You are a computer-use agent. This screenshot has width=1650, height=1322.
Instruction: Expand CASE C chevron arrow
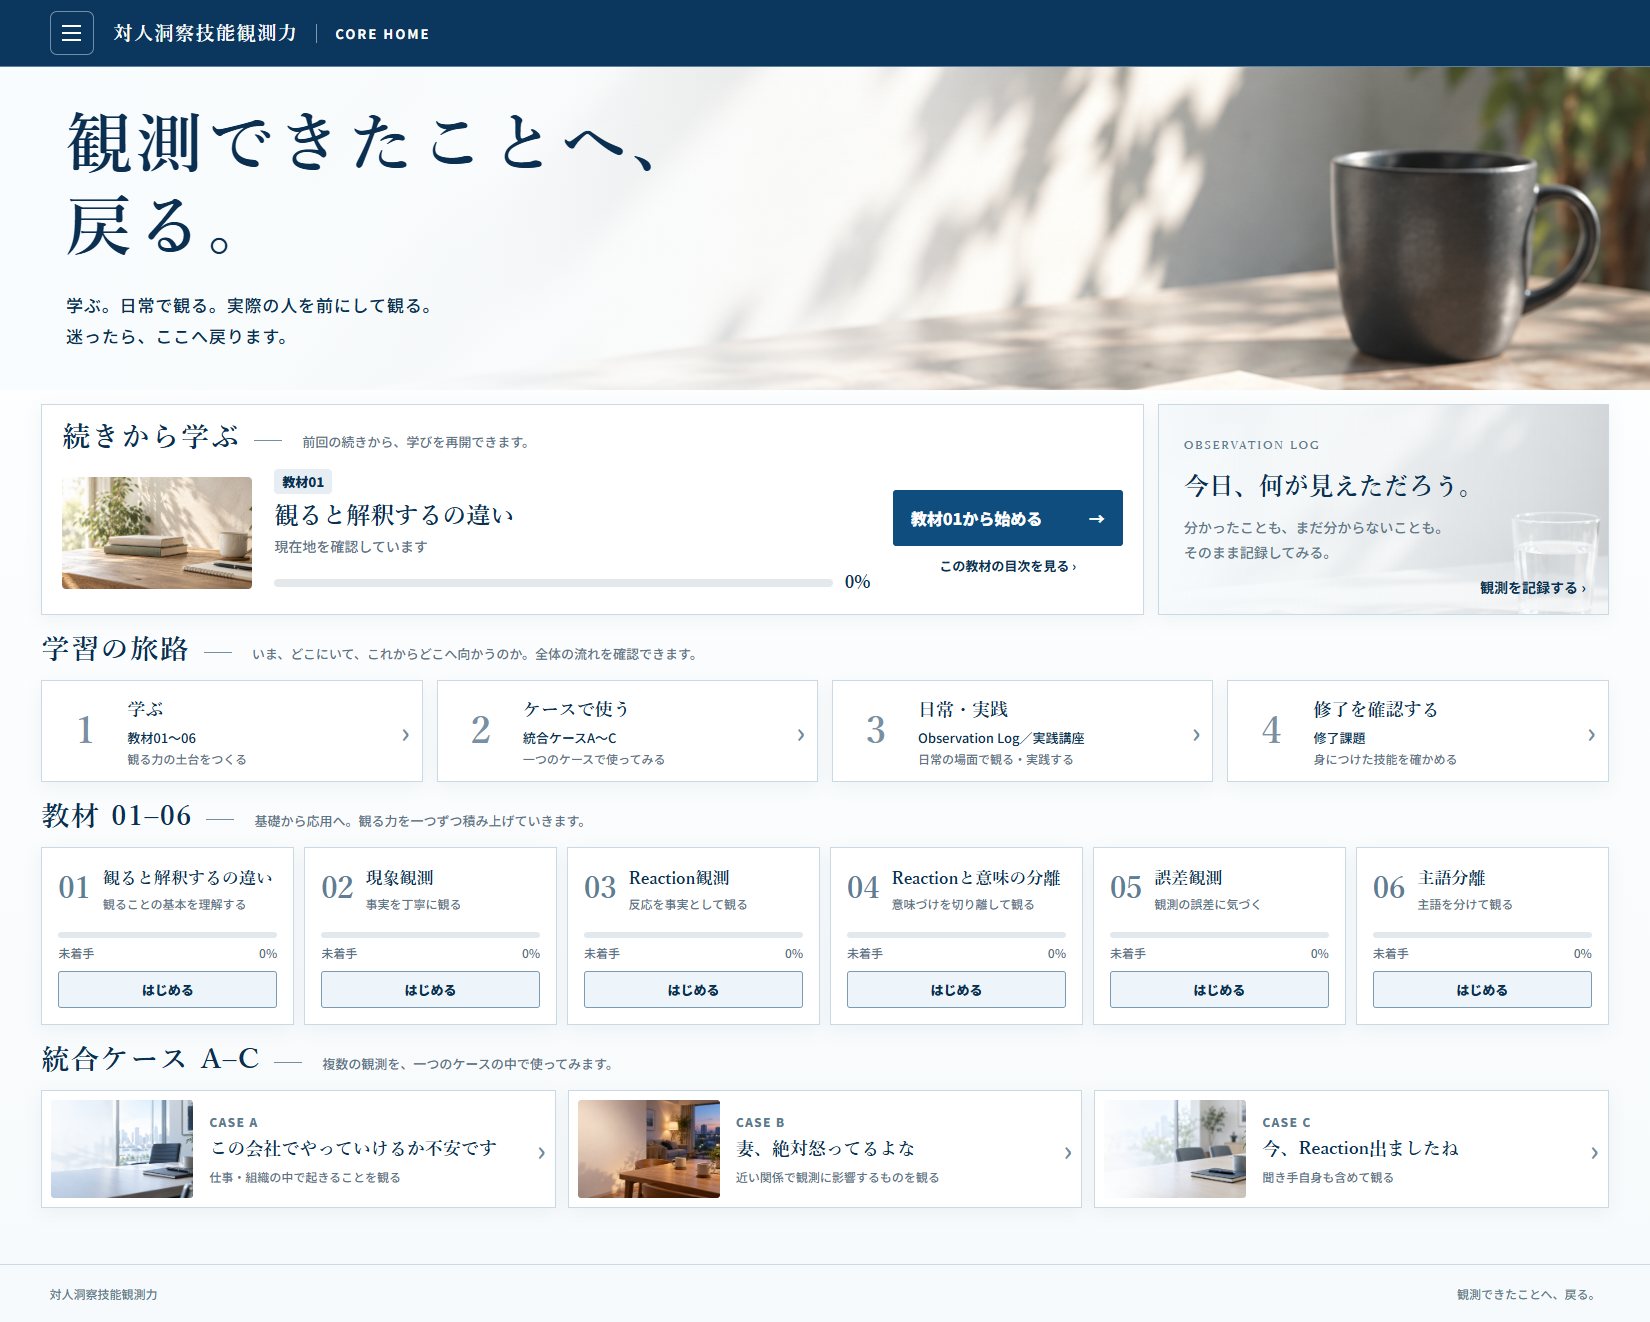coord(1594,1153)
